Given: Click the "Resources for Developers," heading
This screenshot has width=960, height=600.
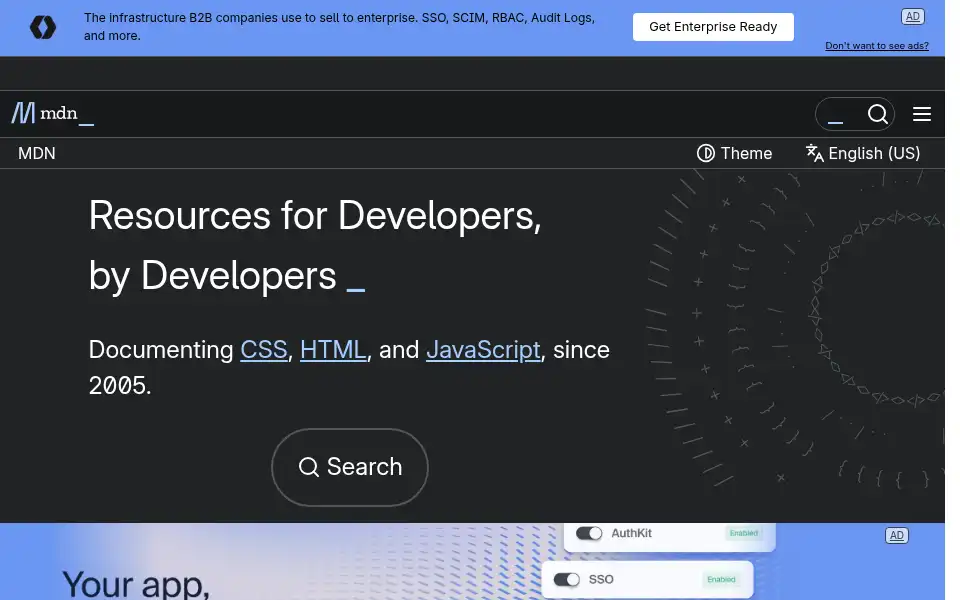Looking at the screenshot, I should 315,216.
